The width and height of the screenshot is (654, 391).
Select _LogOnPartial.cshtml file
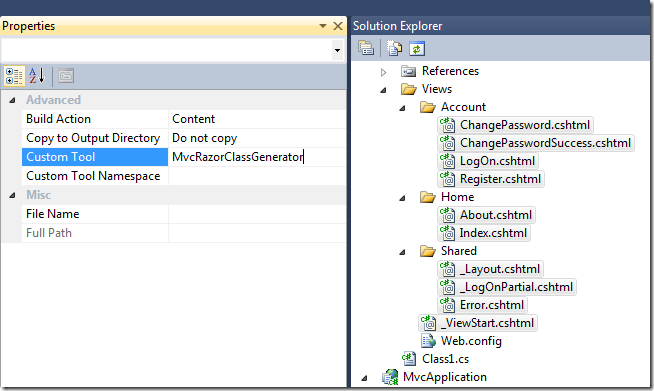point(516,287)
